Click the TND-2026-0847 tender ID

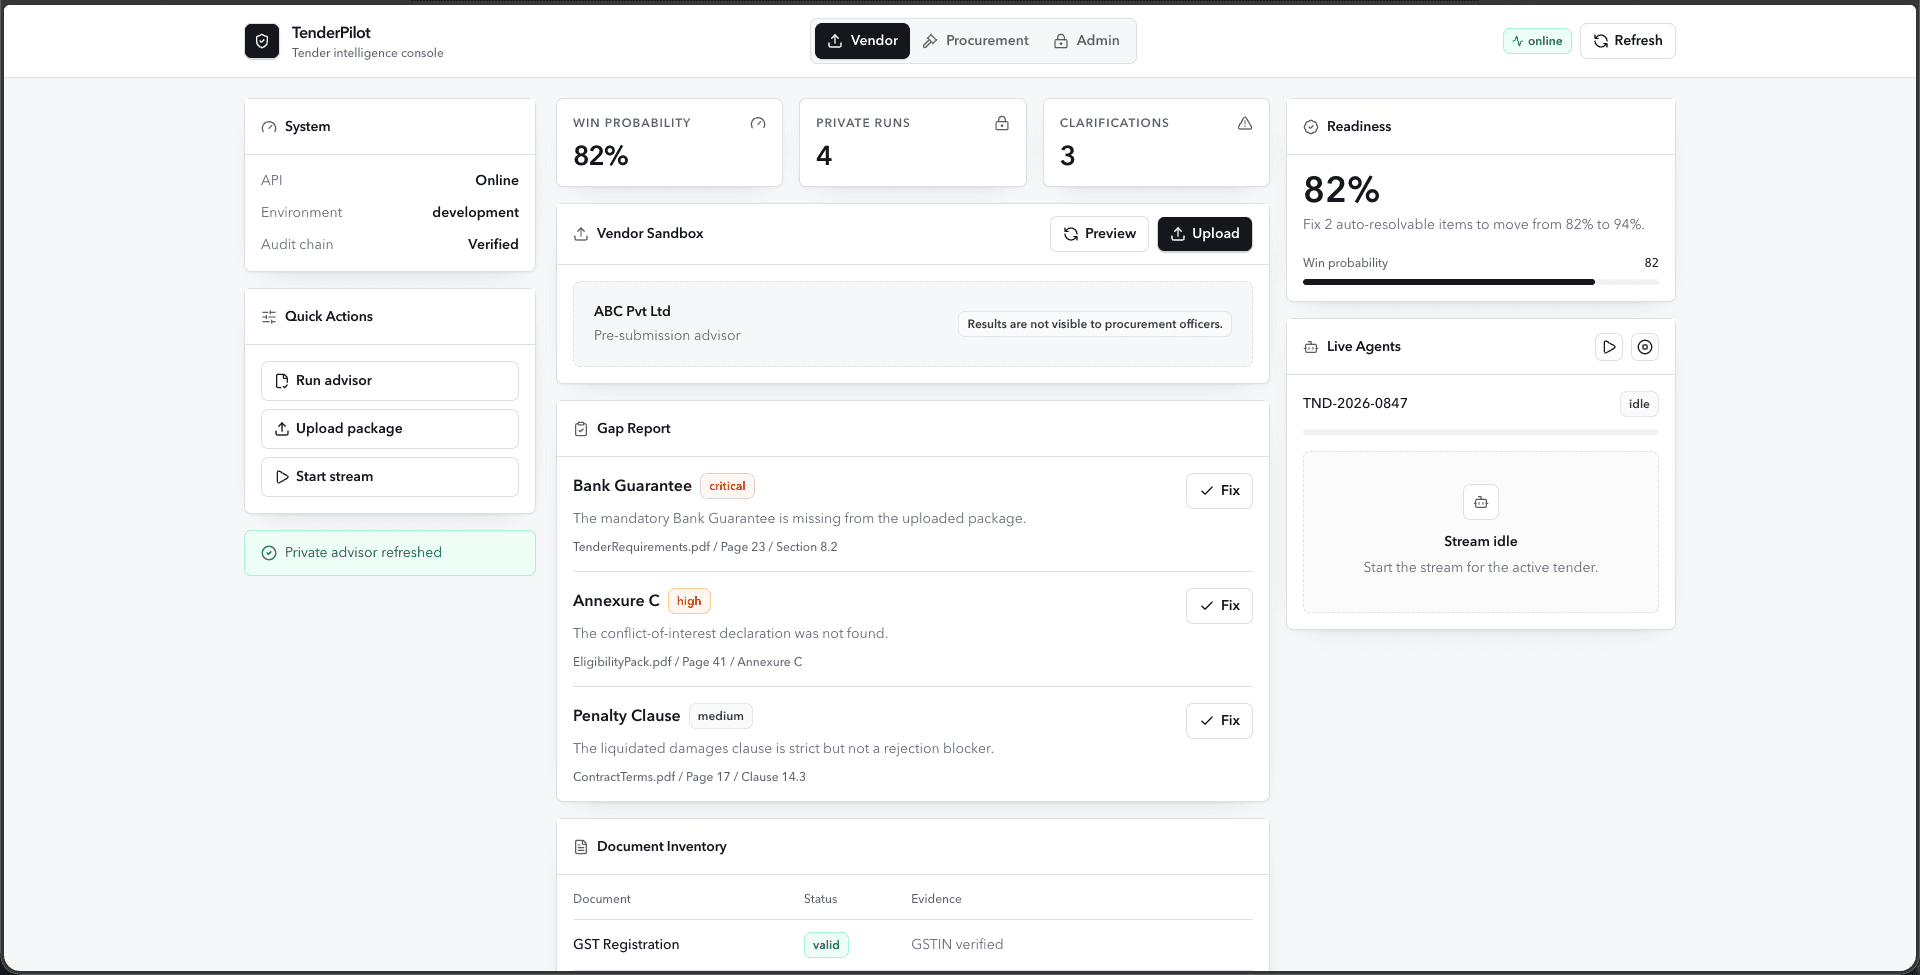pyautogui.click(x=1355, y=404)
